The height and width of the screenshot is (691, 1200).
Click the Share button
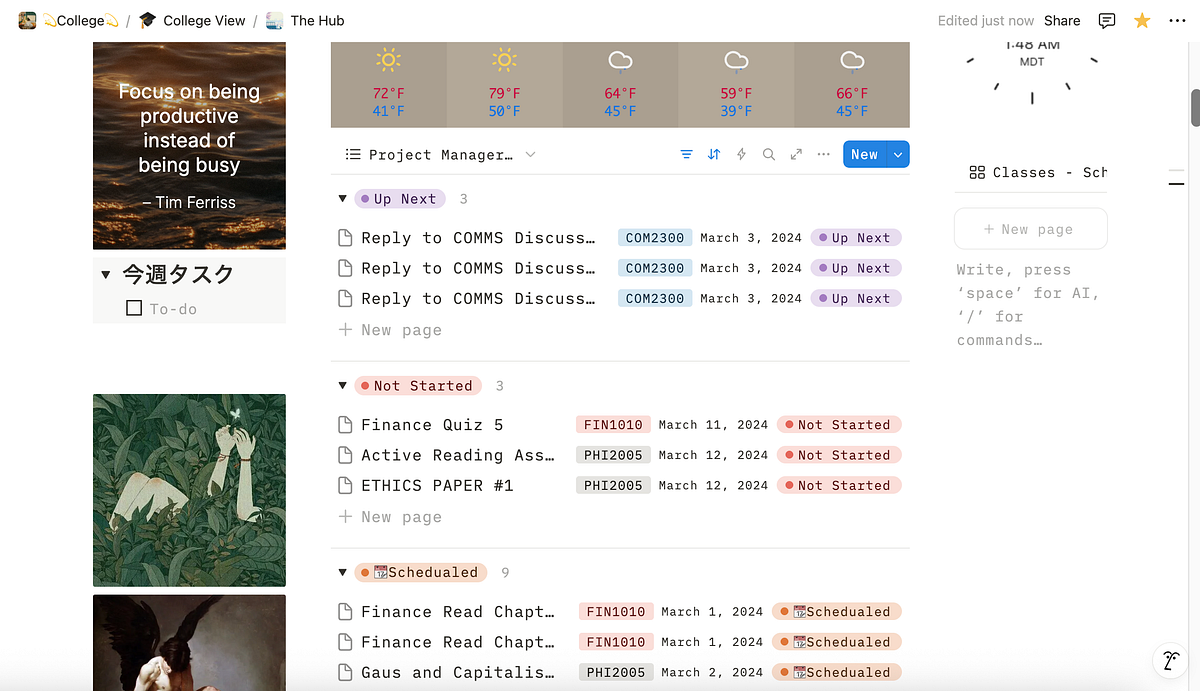(x=1062, y=21)
